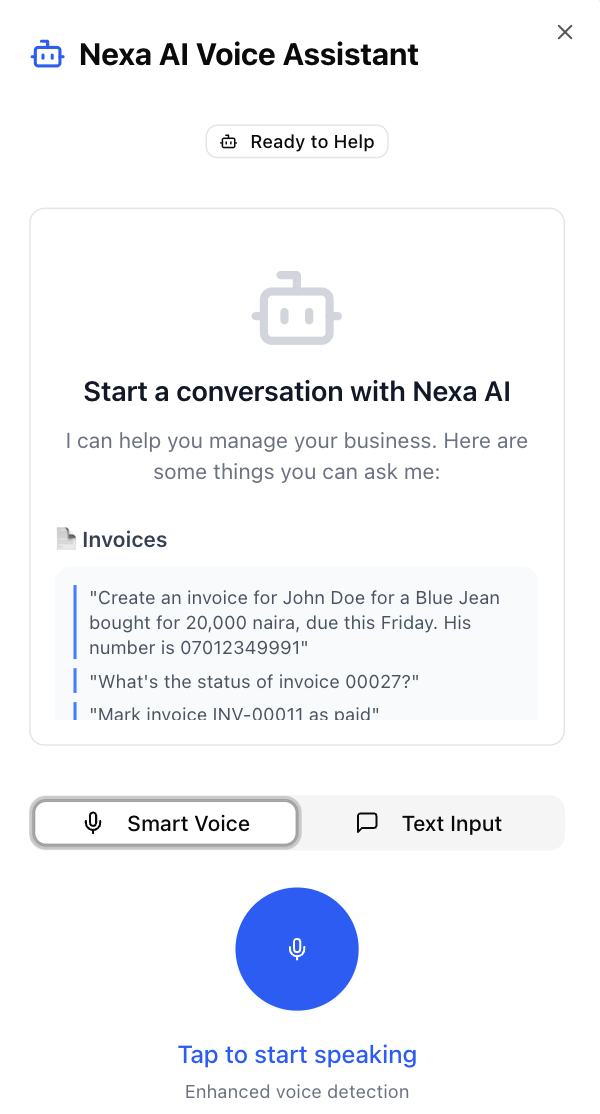This screenshot has width=600, height=1114.
Task: Click the microphone icon in Smart Voice
Action: click(93, 823)
